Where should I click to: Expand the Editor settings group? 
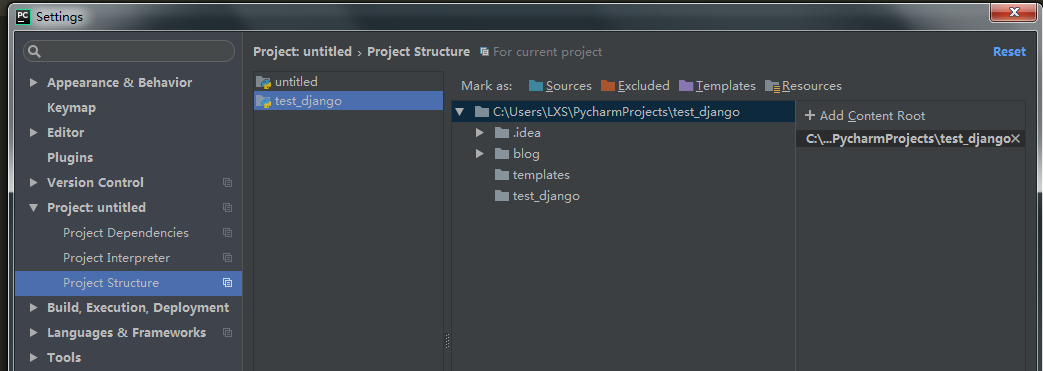click(33, 133)
